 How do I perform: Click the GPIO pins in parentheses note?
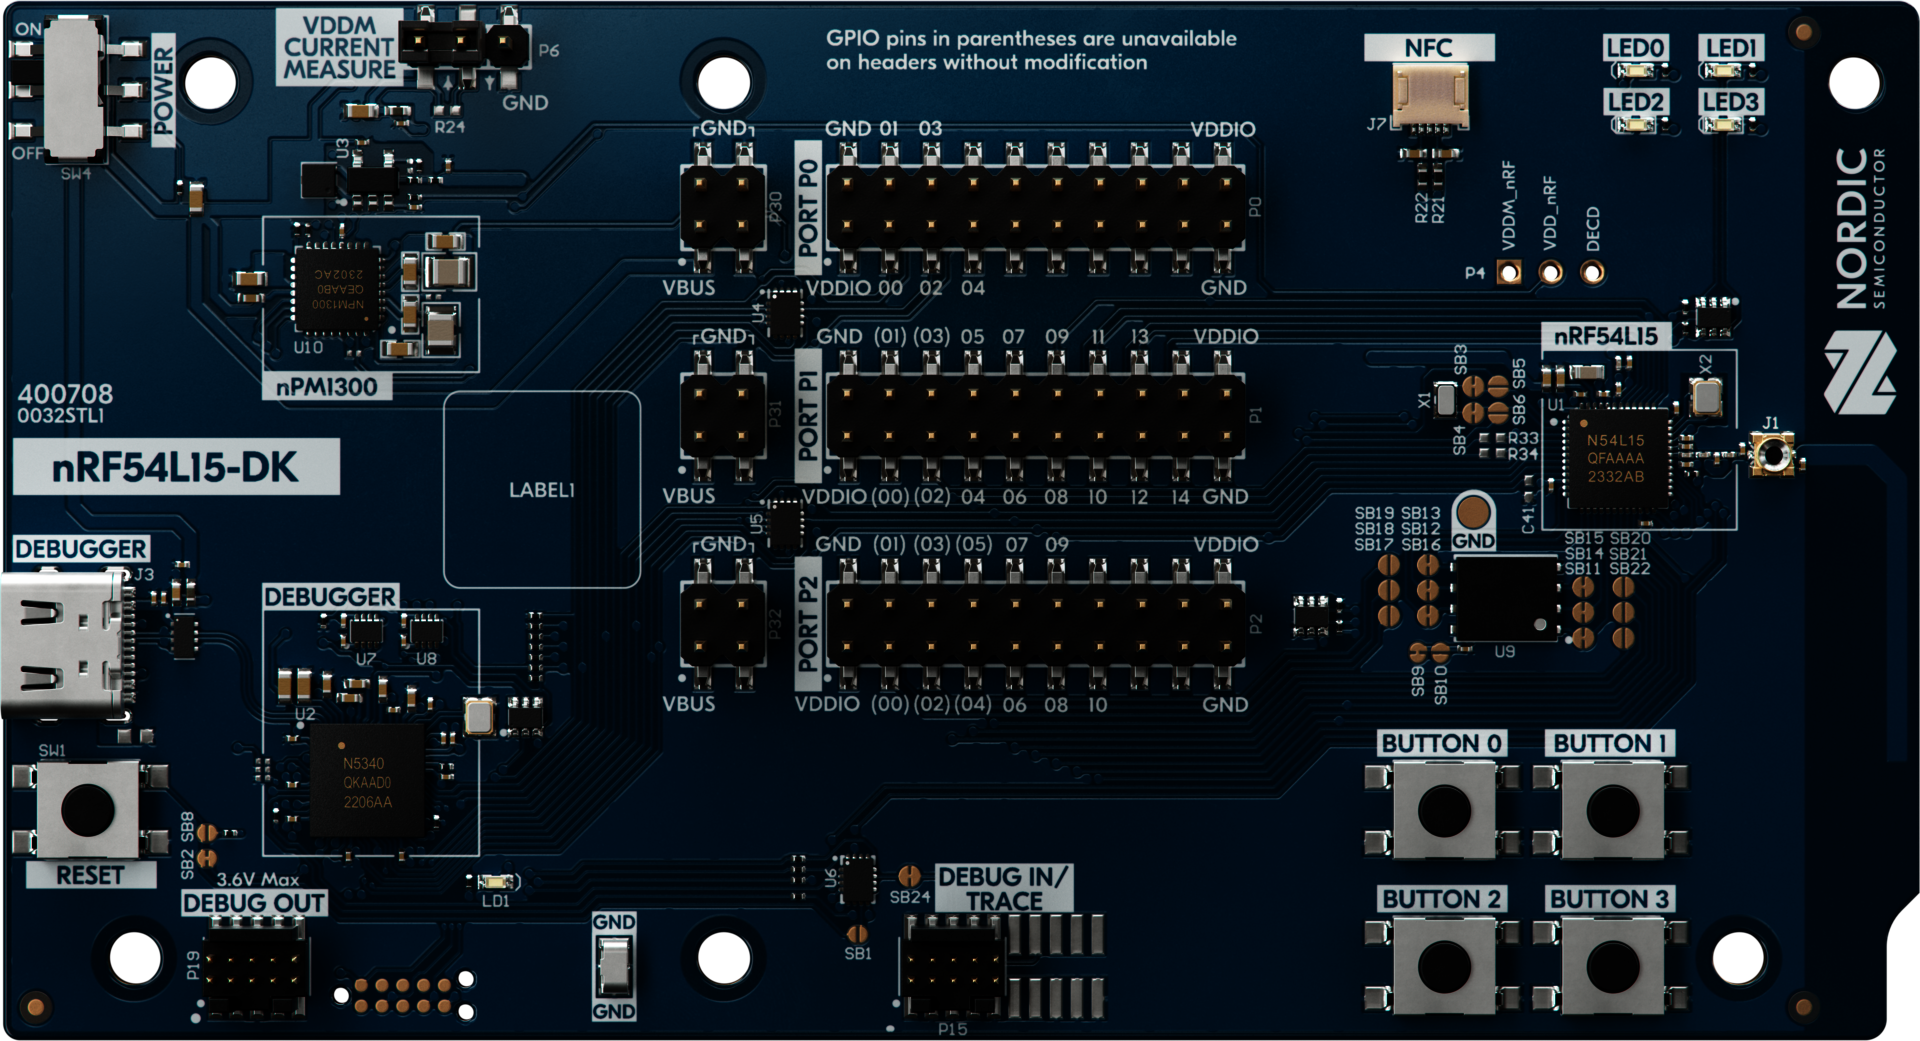point(1031,50)
